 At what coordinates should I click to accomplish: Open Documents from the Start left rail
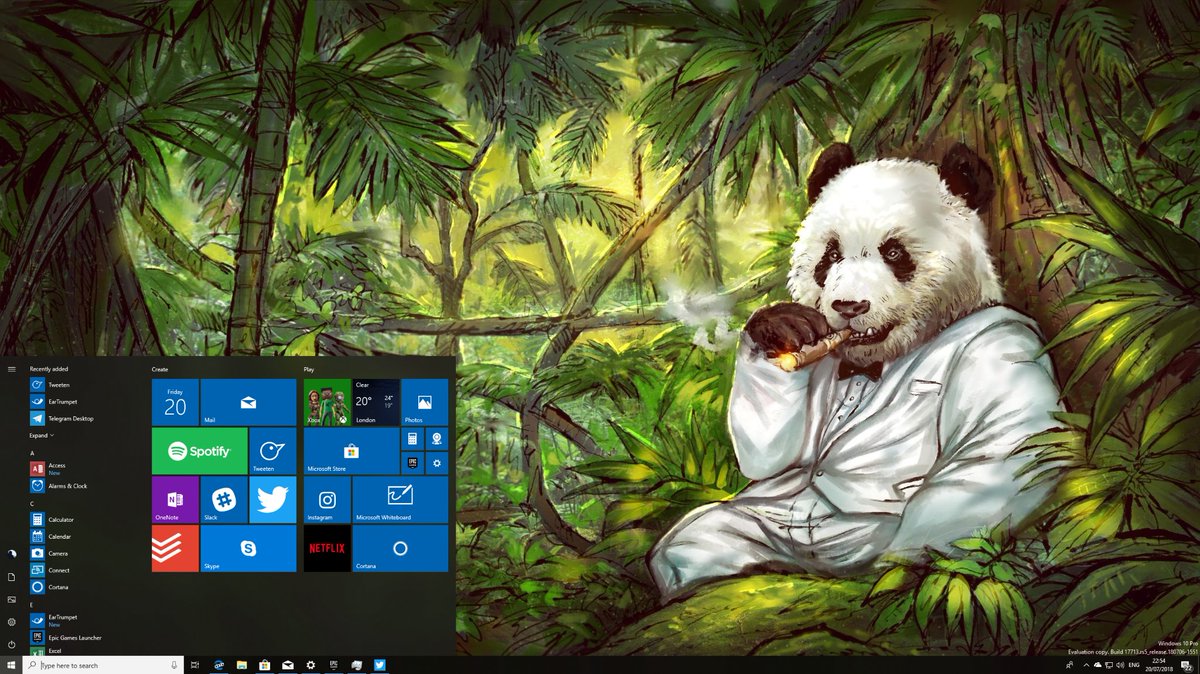pyautogui.click(x=11, y=577)
